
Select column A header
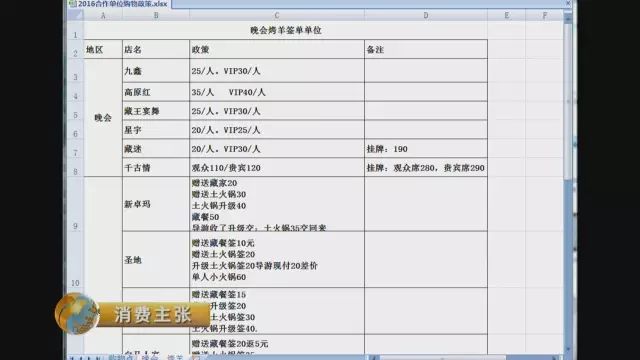103,16
